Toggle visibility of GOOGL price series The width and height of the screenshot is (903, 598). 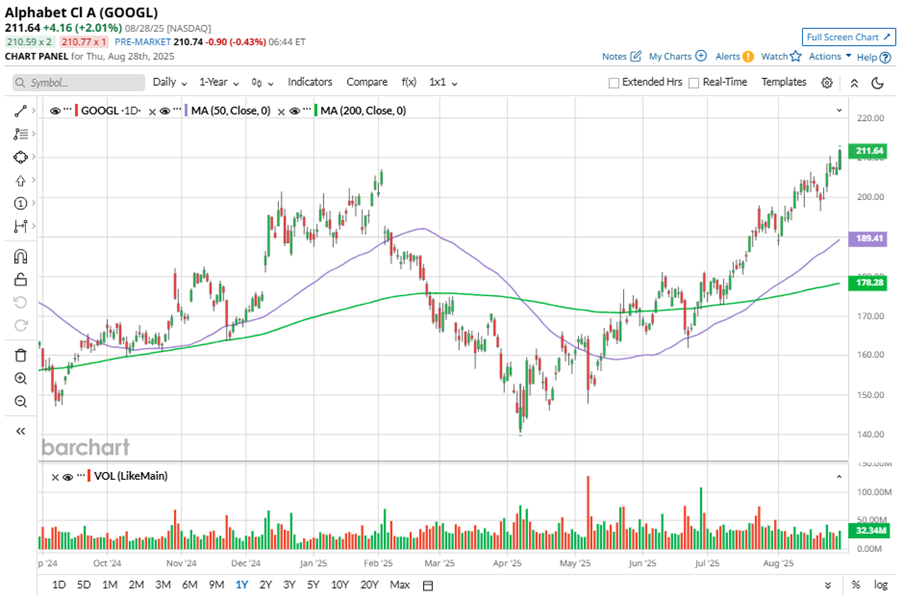pos(55,111)
